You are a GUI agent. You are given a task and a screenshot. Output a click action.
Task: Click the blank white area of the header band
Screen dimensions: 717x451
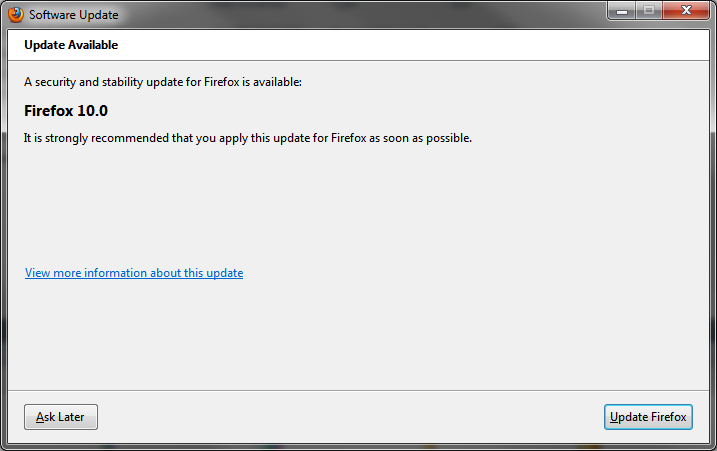400,45
